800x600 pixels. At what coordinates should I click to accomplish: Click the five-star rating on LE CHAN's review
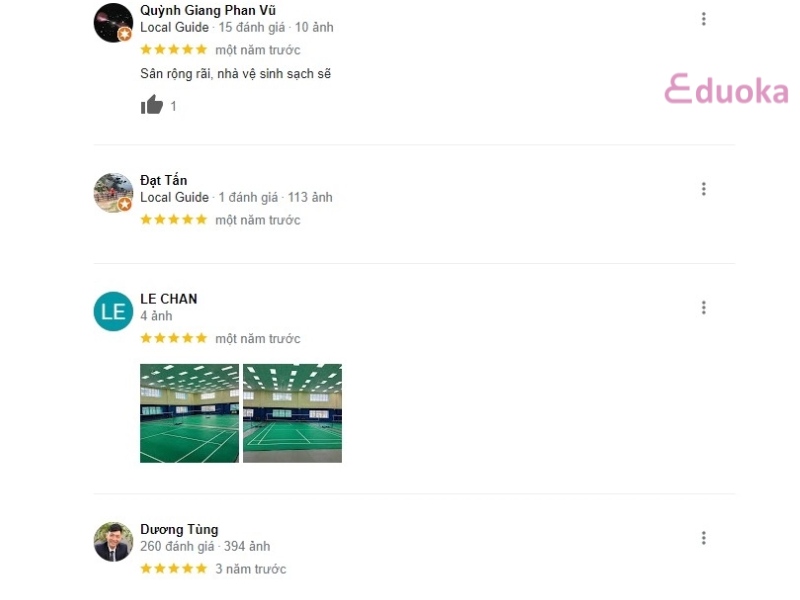coord(173,338)
